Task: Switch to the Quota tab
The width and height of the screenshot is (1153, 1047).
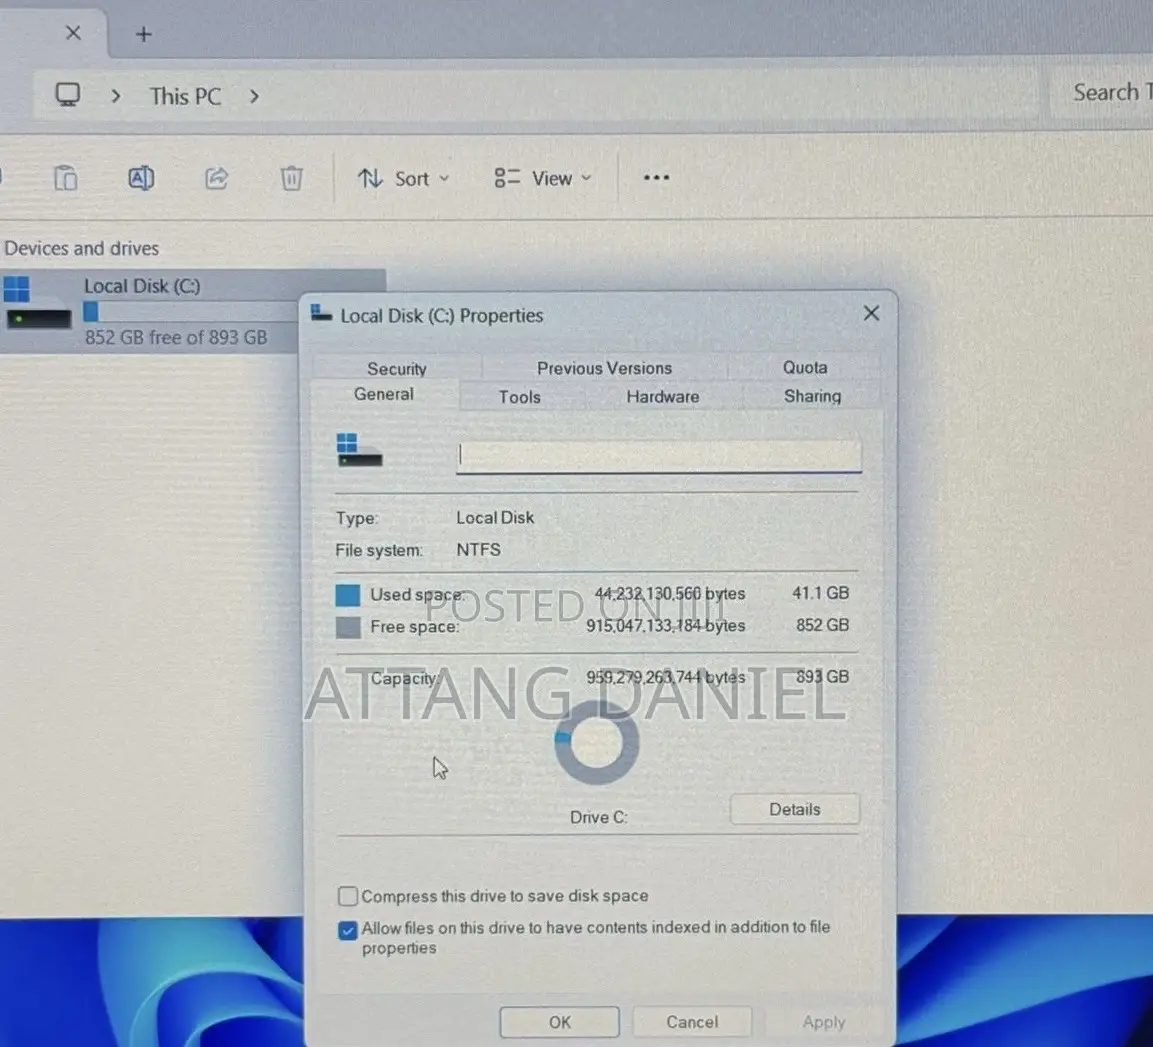Action: coord(804,367)
